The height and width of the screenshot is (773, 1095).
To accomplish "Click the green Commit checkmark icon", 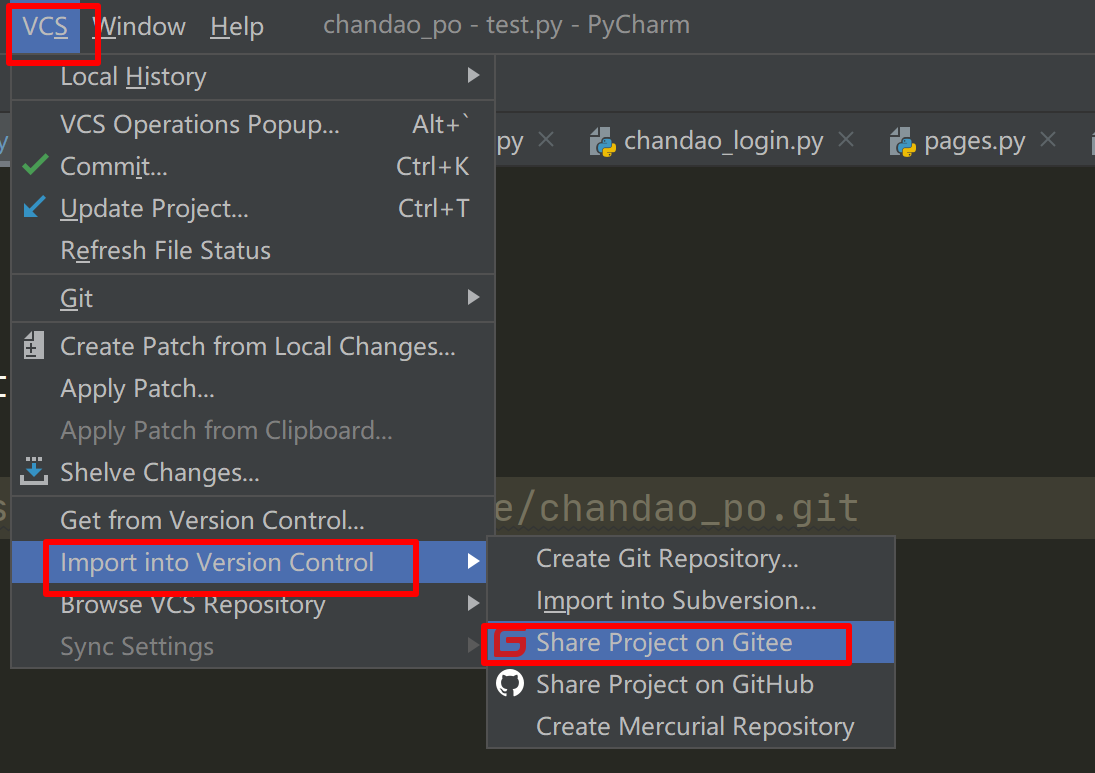I will (35, 165).
